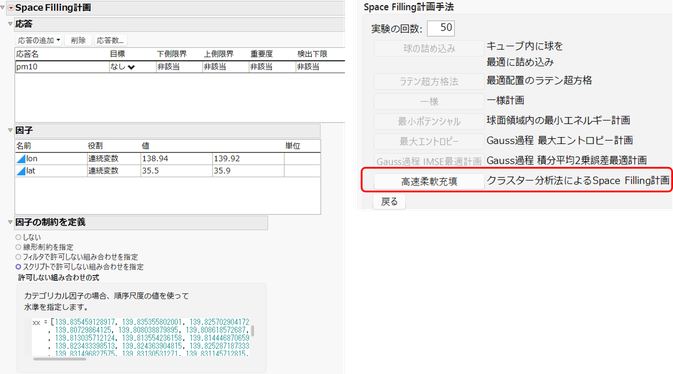Click the ラテン超方格法 button
This screenshot has height=374, width=673.
point(429,82)
